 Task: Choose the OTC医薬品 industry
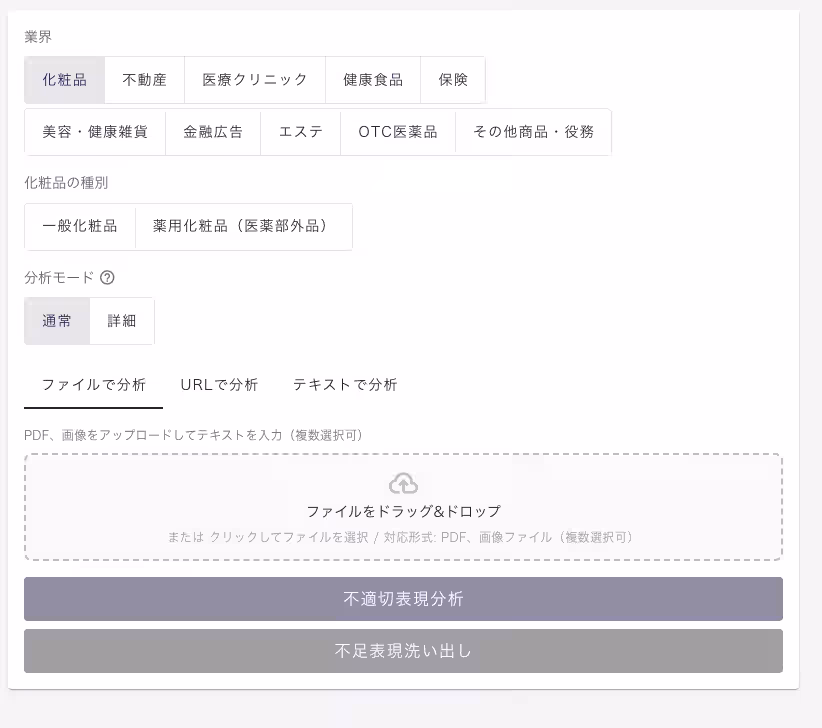397,131
